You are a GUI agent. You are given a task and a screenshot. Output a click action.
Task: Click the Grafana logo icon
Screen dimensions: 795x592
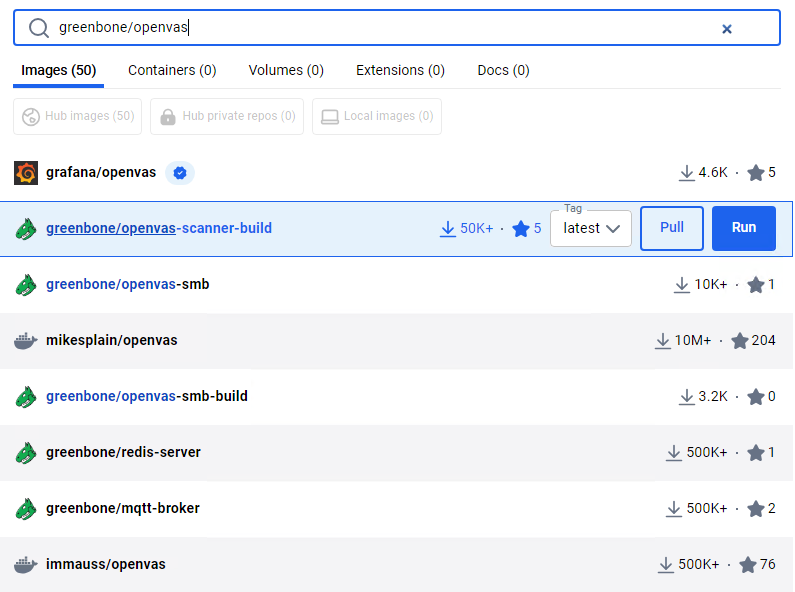[x=26, y=173]
